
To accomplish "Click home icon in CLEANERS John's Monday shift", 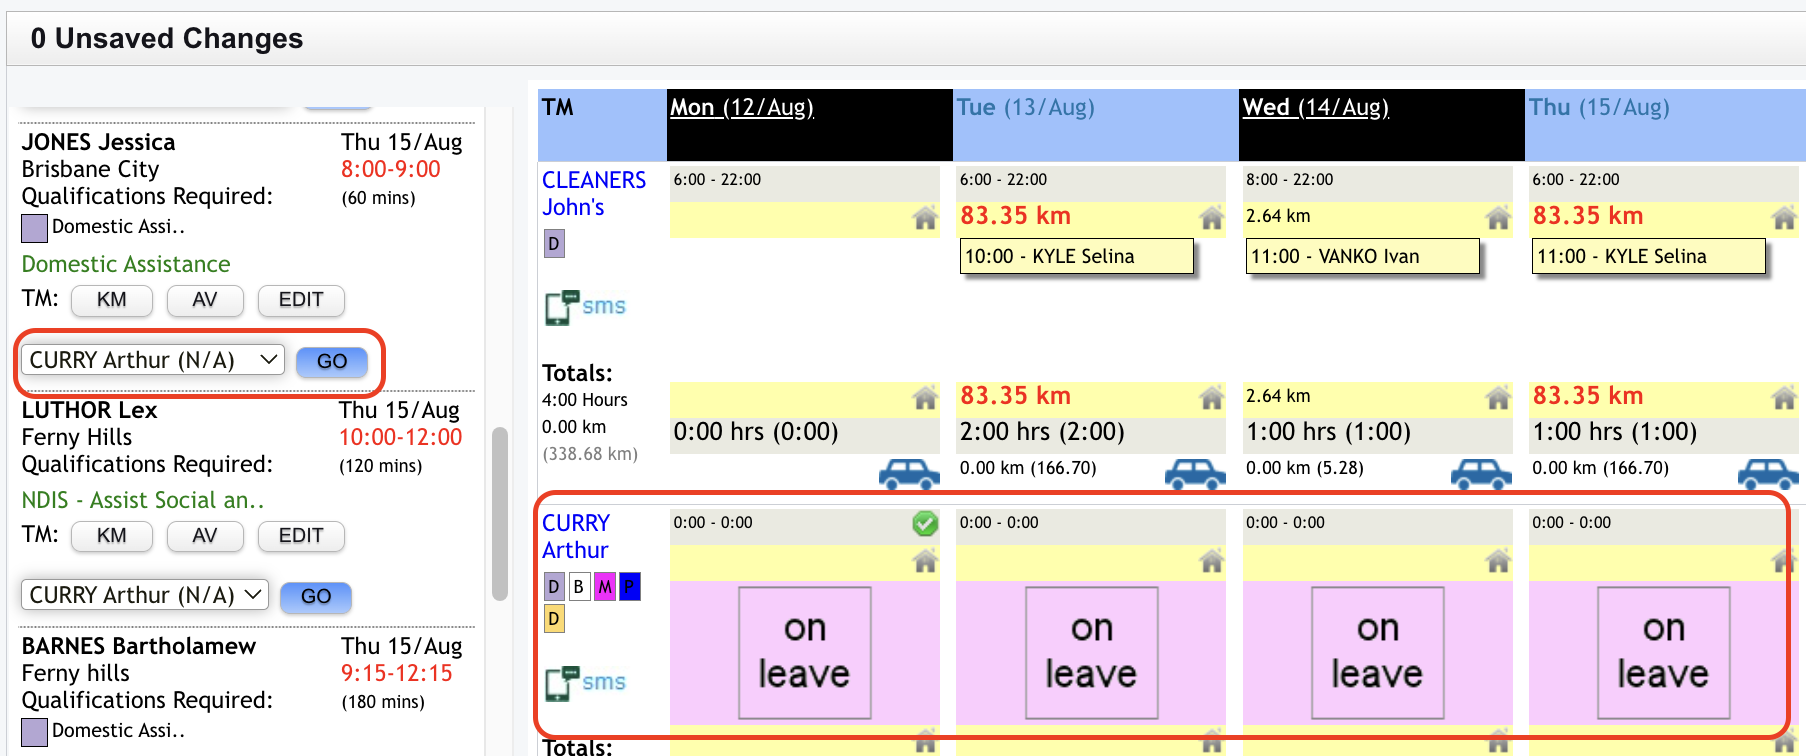I will [925, 217].
